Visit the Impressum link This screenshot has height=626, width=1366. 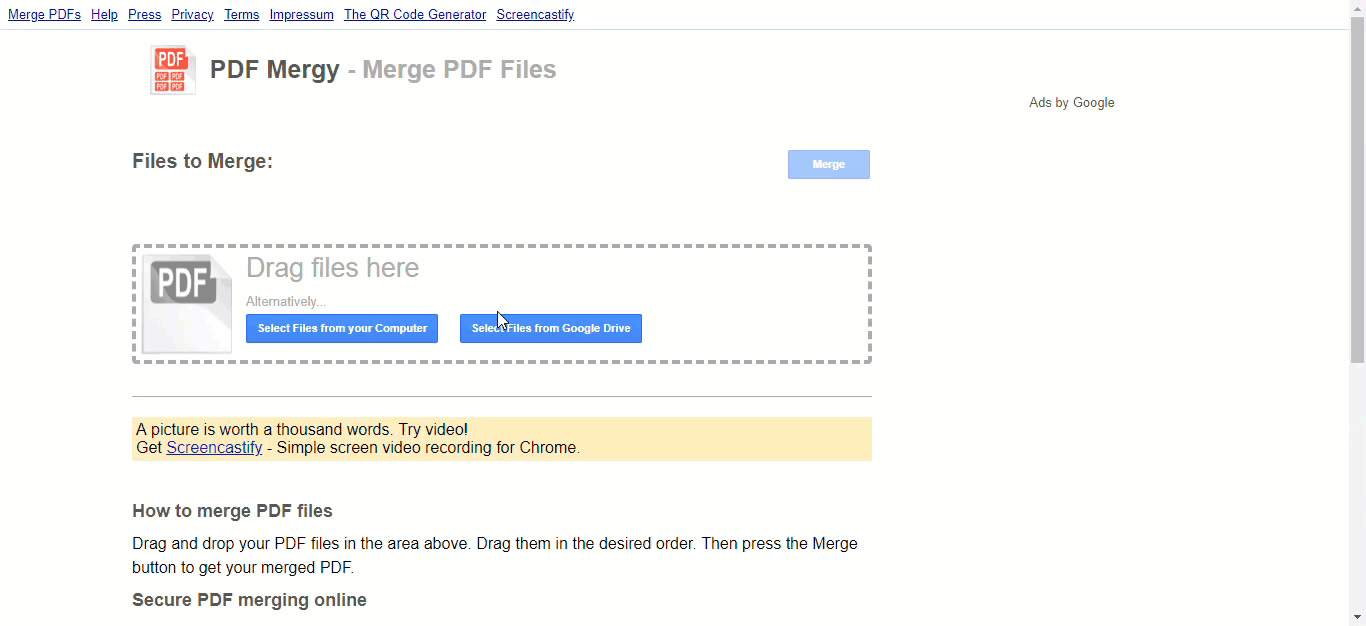[301, 14]
